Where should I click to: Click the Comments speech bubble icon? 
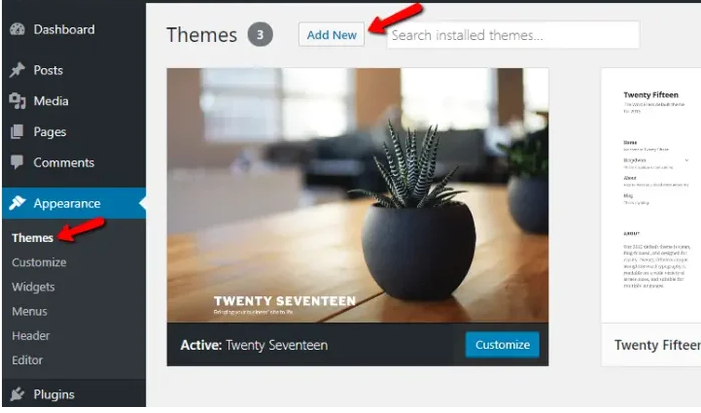tap(17, 162)
